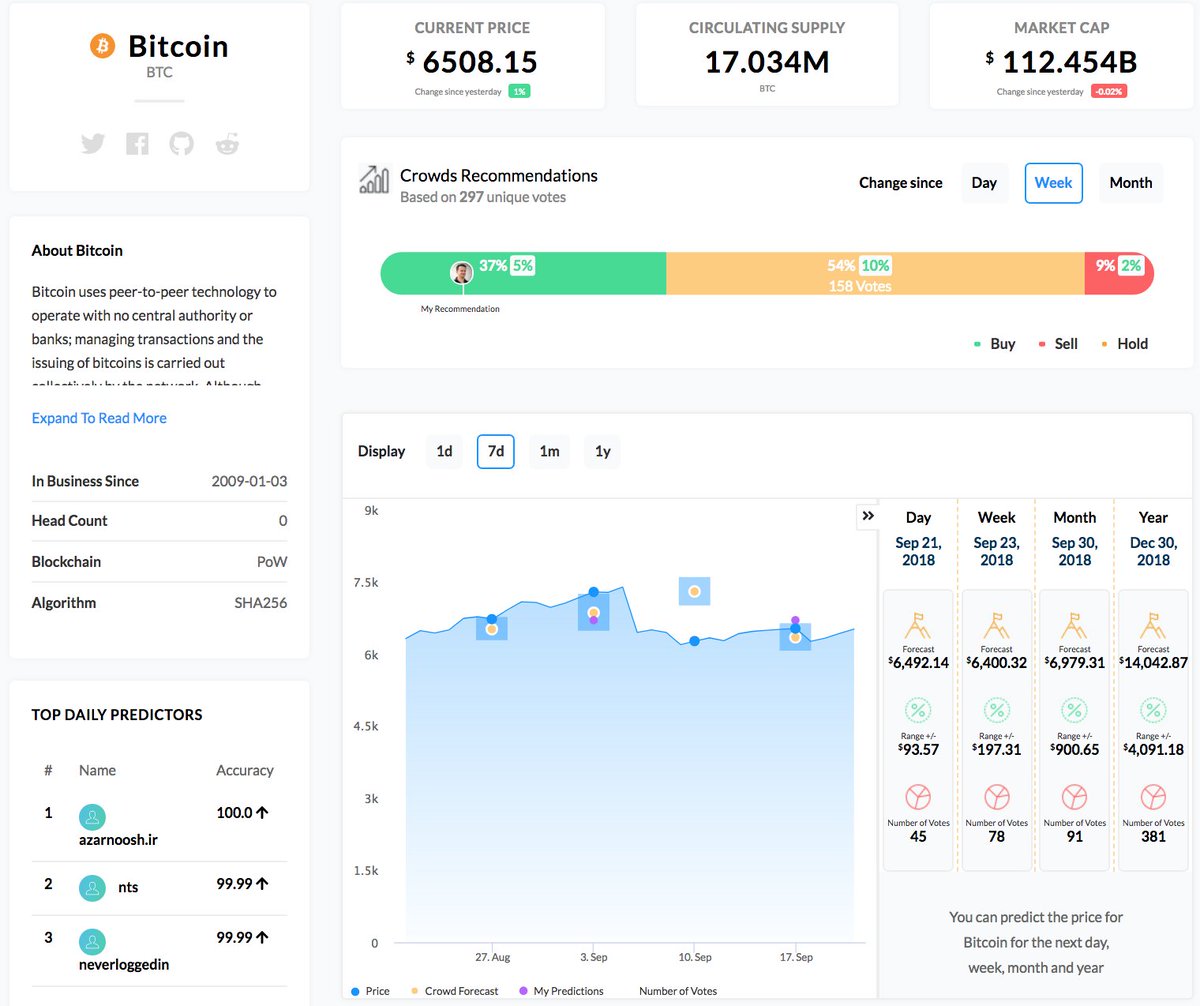The width and height of the screenshot is (1200, 1006).
Task: Click the green Buy segment of bar
Action: pyautogui.click(x=523, y=273)
